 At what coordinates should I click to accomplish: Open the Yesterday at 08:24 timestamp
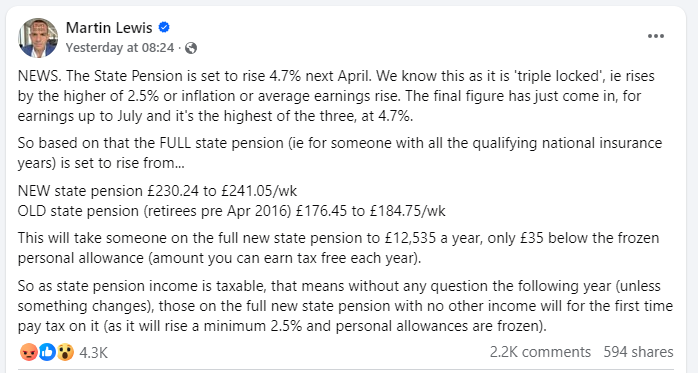pyautogui.click(x=120, y=48)
